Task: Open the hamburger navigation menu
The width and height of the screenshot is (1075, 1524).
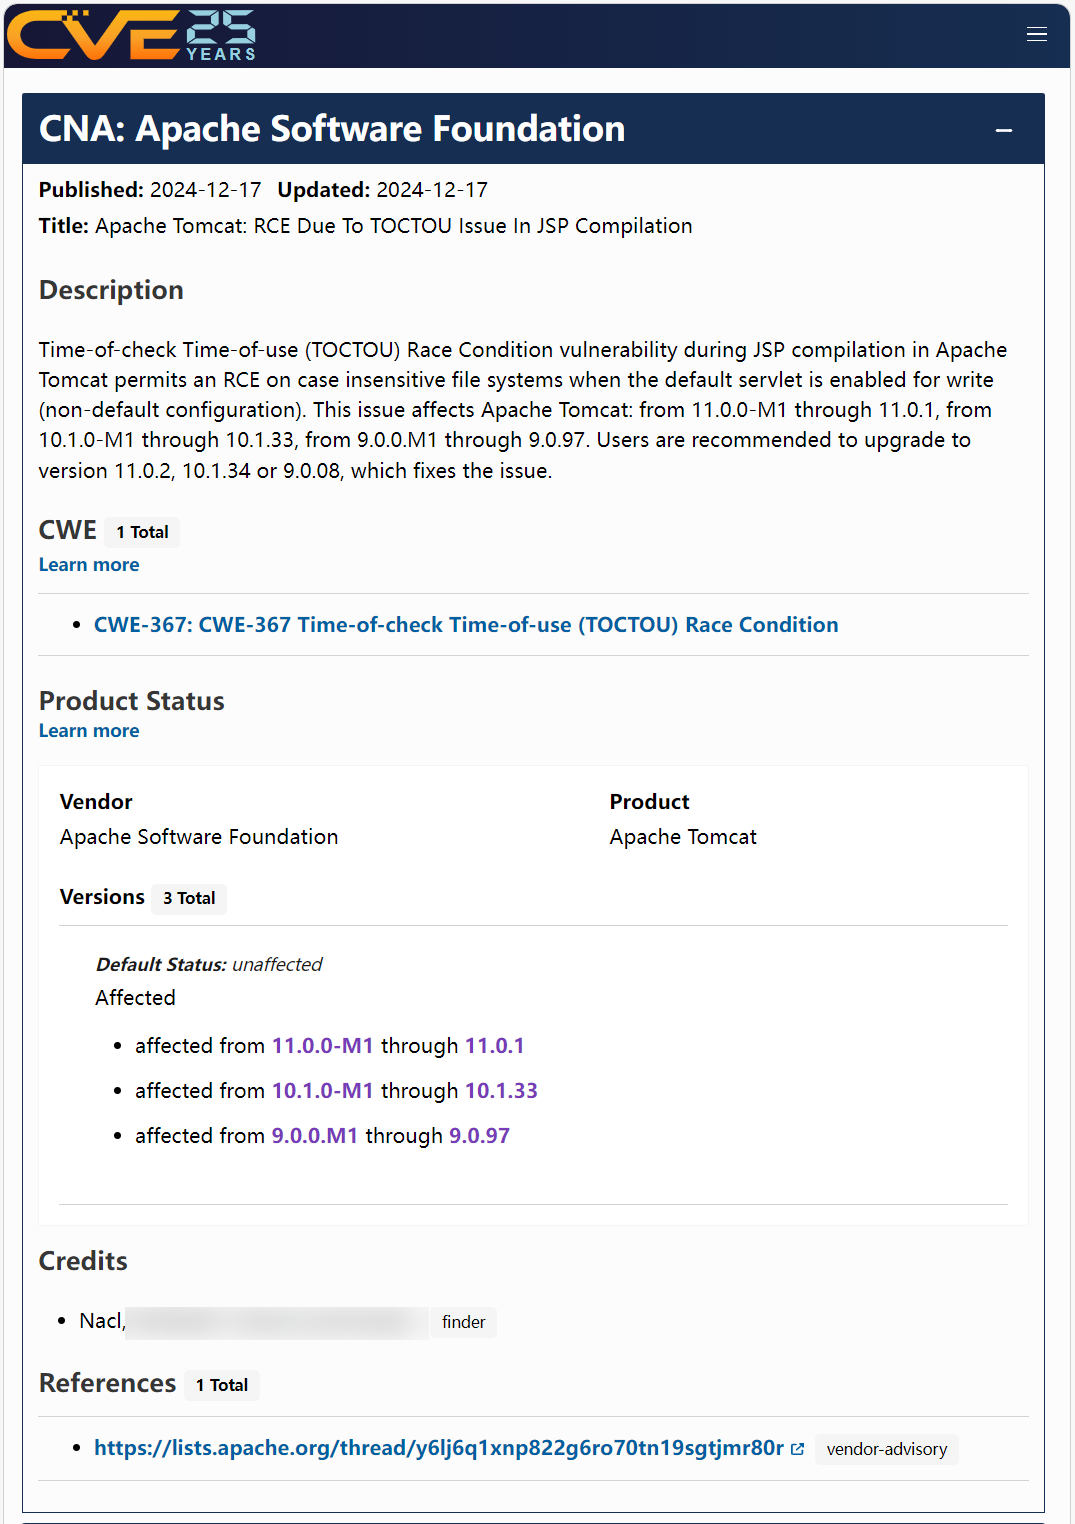Action: coord(1037,35)
